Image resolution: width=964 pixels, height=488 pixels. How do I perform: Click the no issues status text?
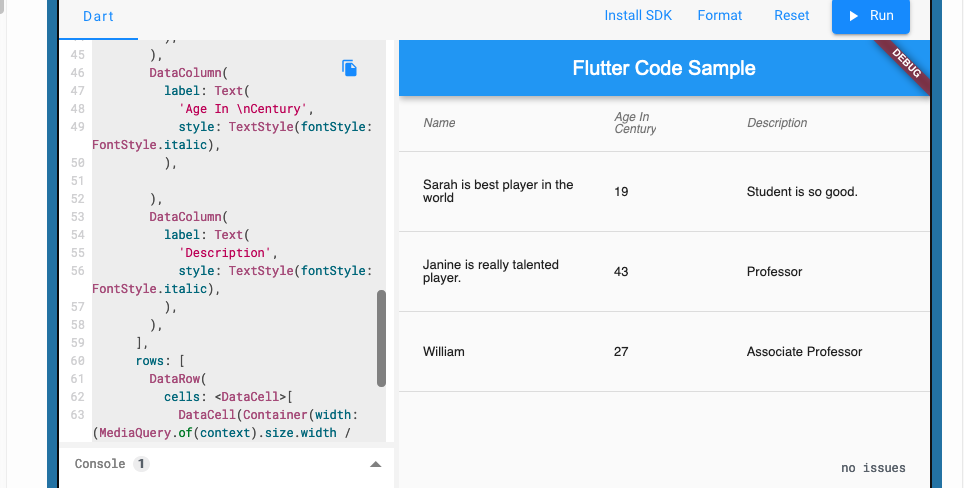click(873, 468)
